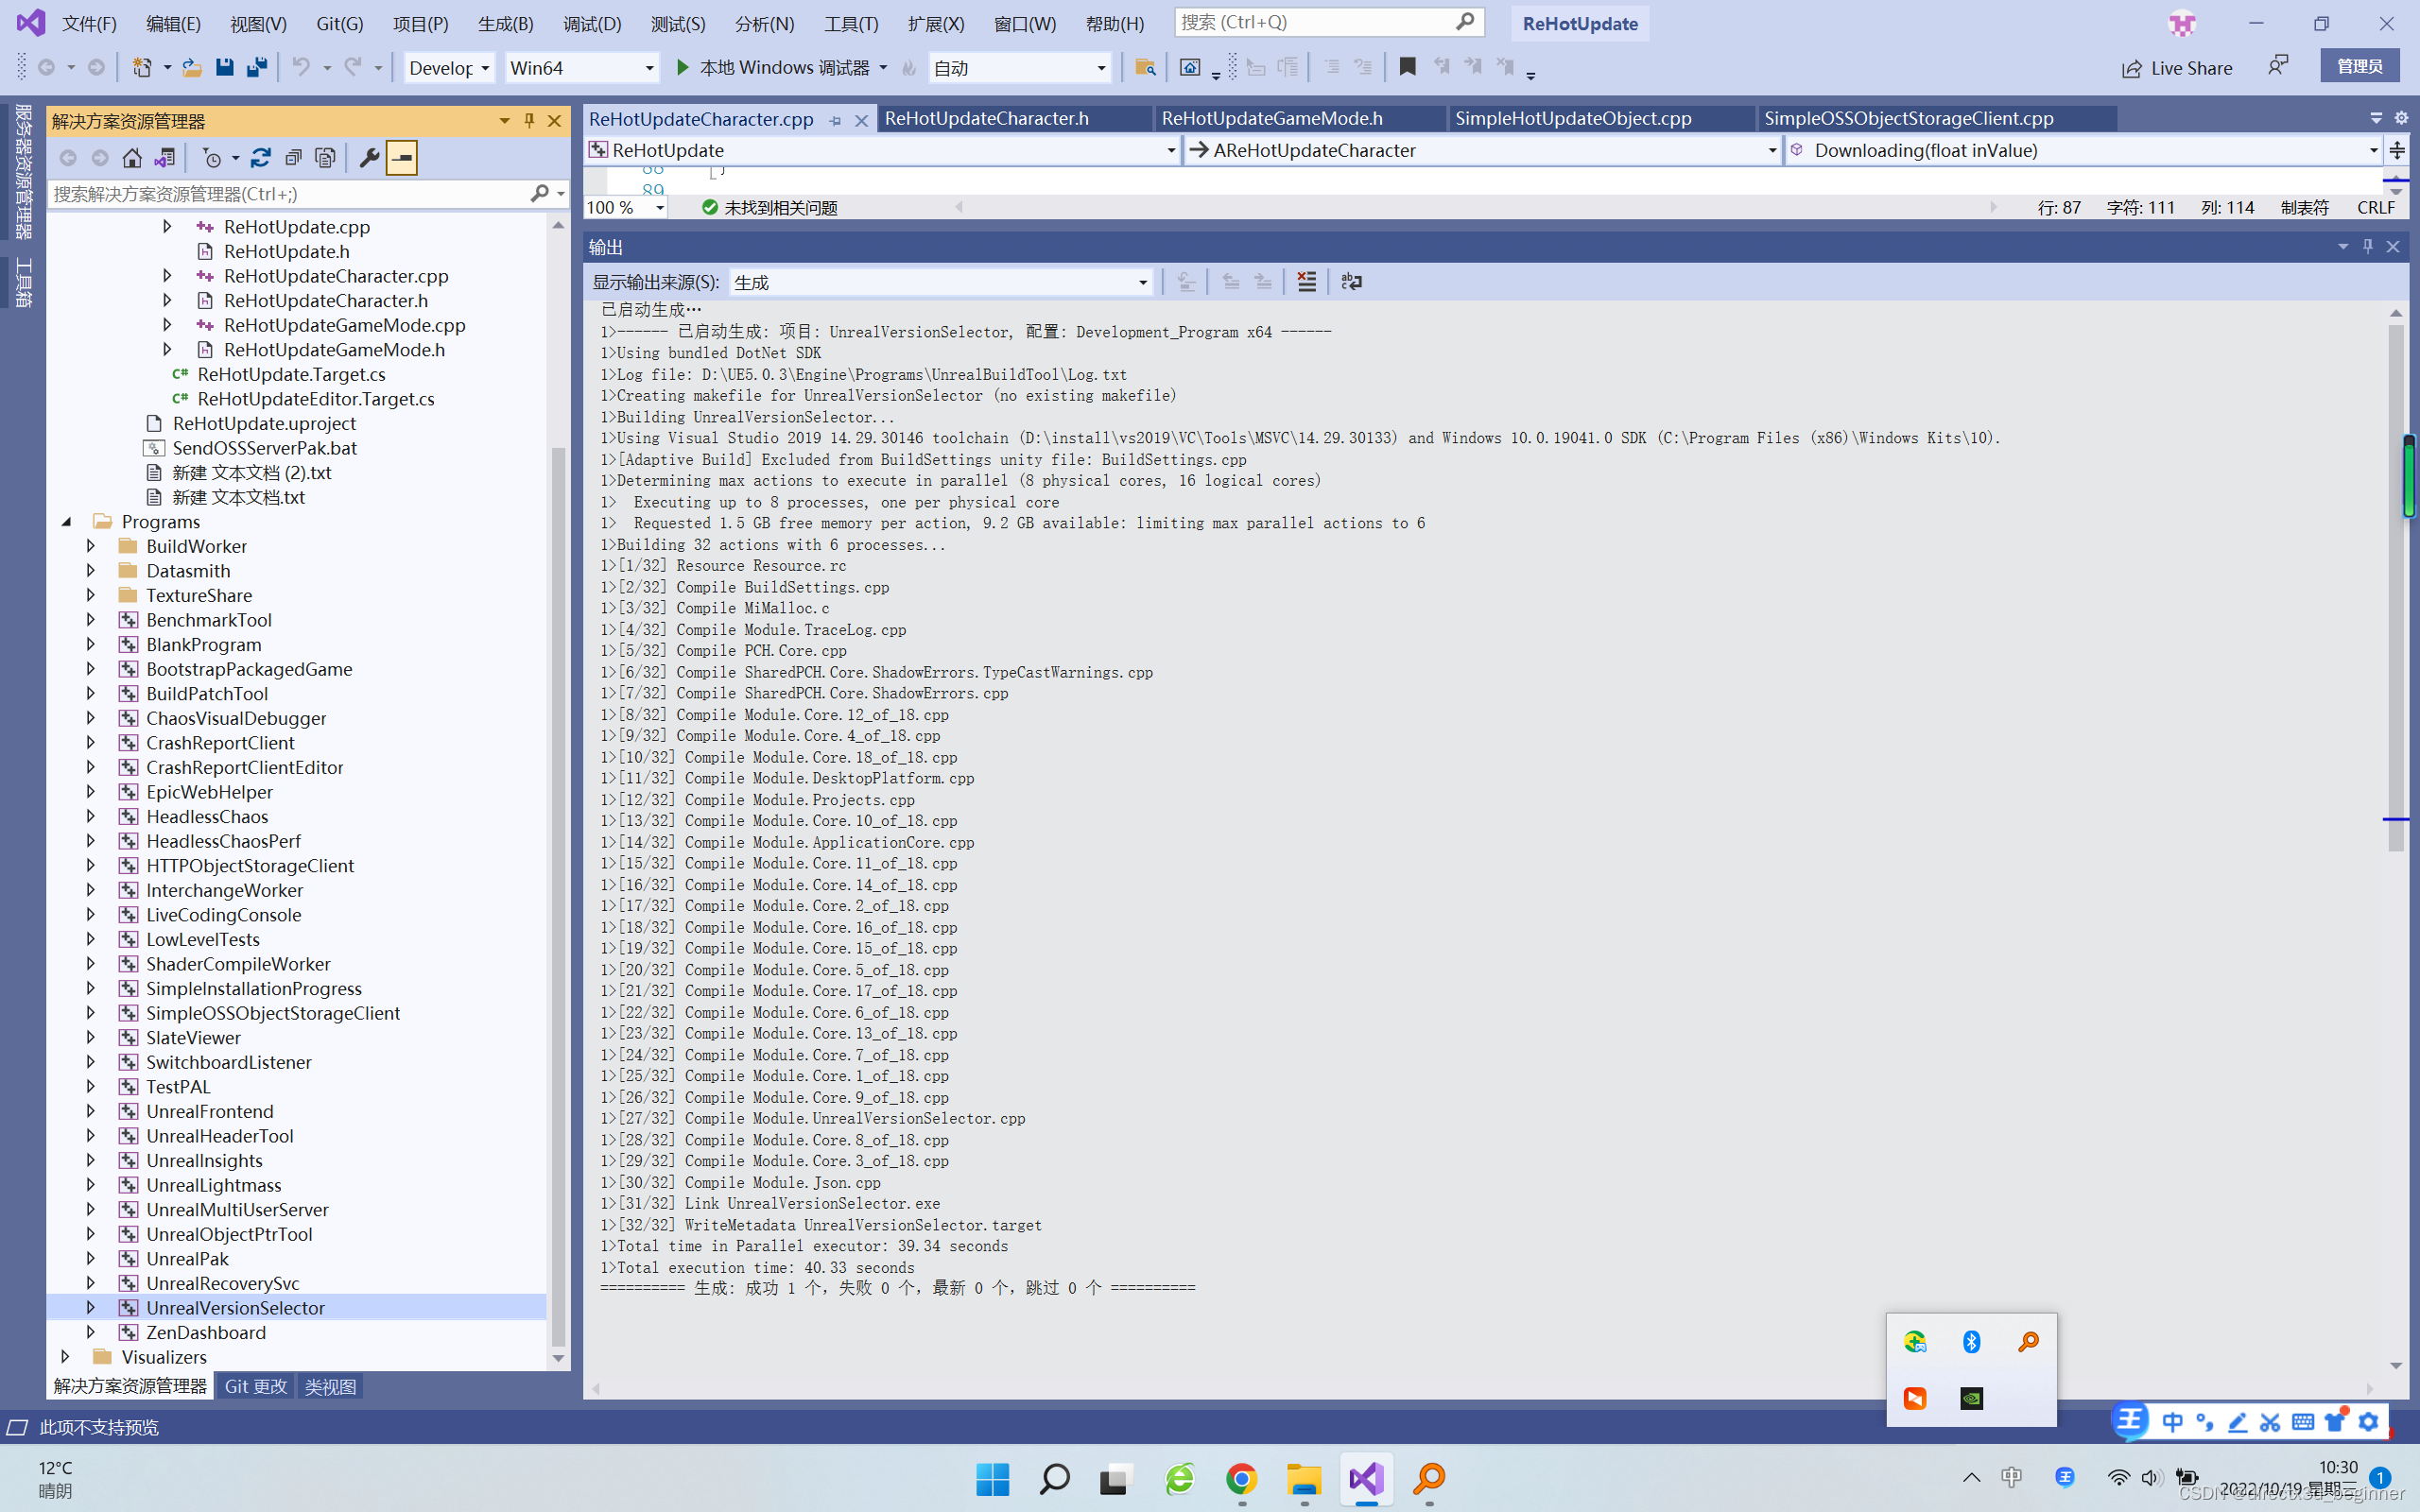2420x1512 pixels.
Task: Refresh the Solution Explorer tree
Action: (x=261, y=158)
